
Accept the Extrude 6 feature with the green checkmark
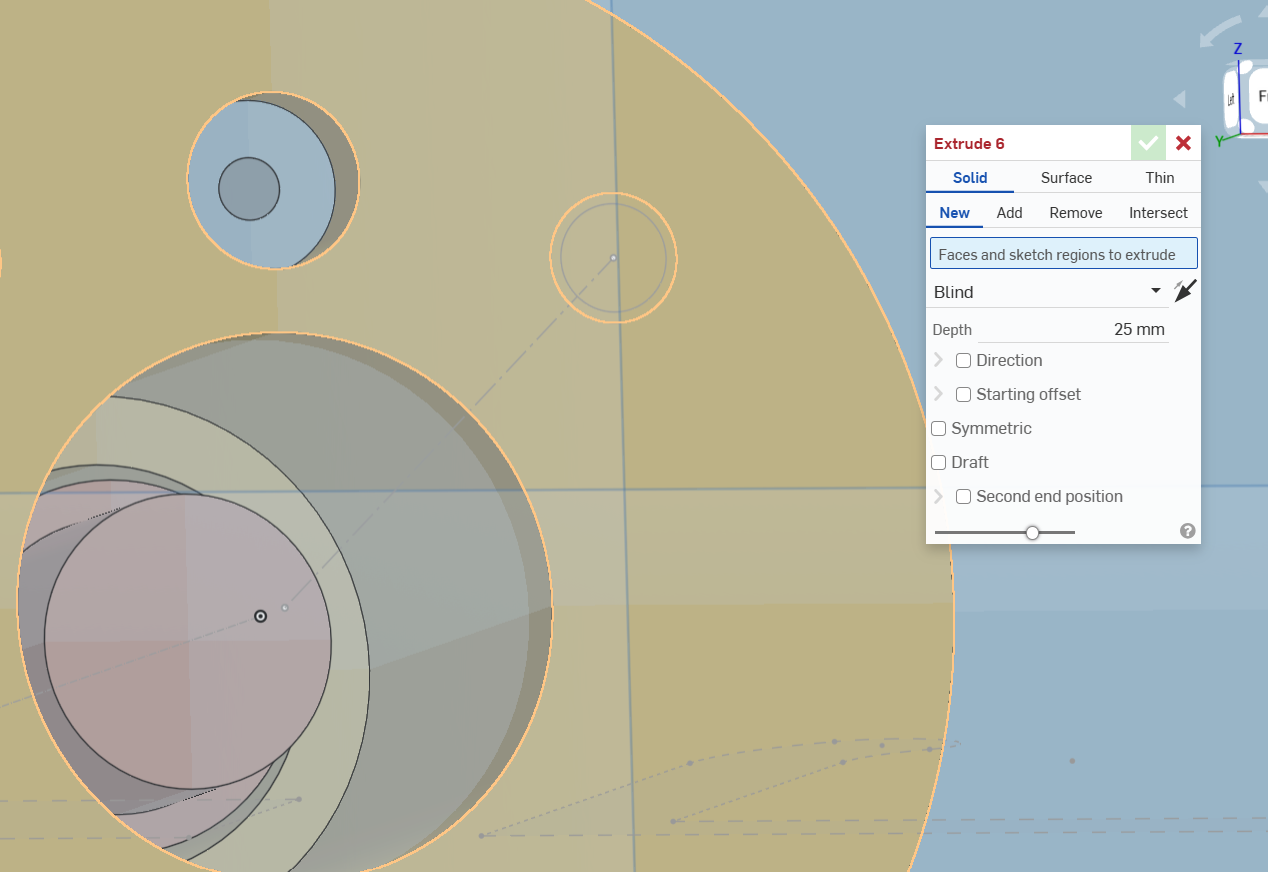[x=1148, y=143]
